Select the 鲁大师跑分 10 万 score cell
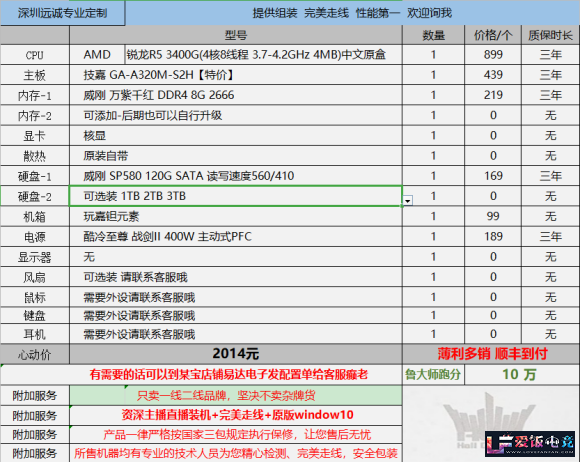This screenshot has width=580, height=462. pyautogui.click(x=522, y=375)
